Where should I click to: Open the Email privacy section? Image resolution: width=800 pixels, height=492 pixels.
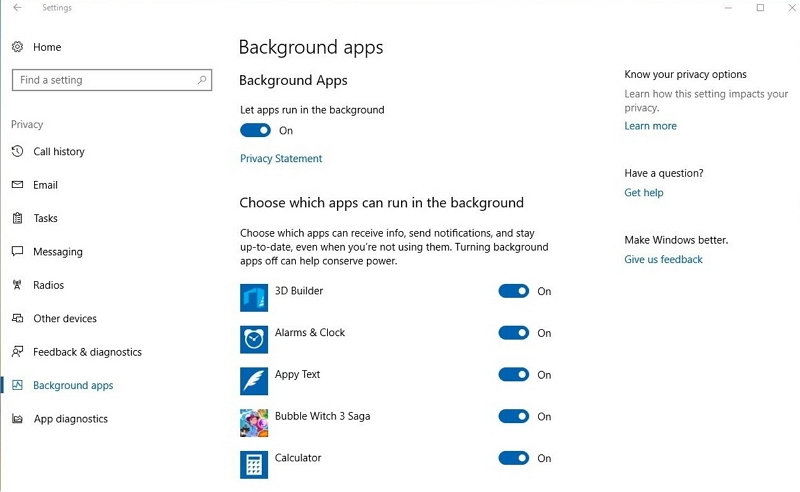tap(45, 185)
